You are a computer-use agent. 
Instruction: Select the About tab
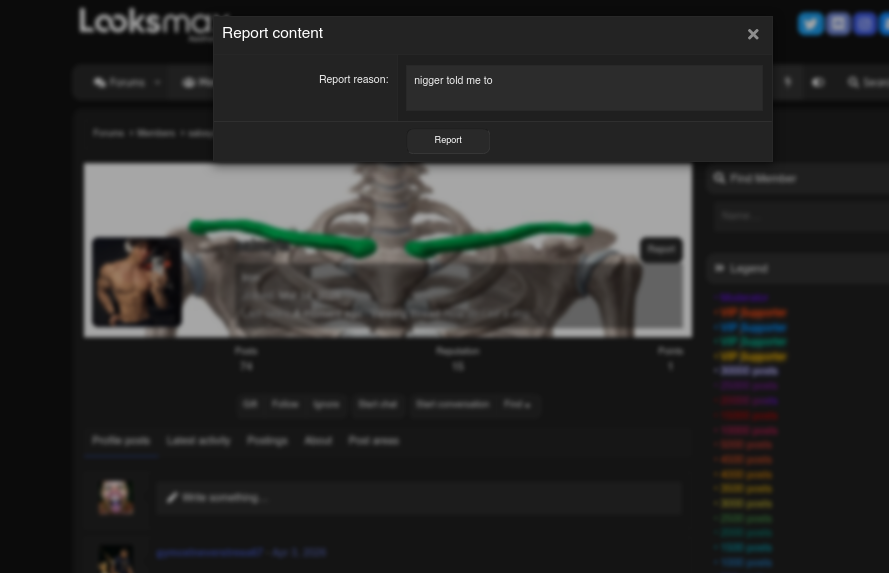318,441
